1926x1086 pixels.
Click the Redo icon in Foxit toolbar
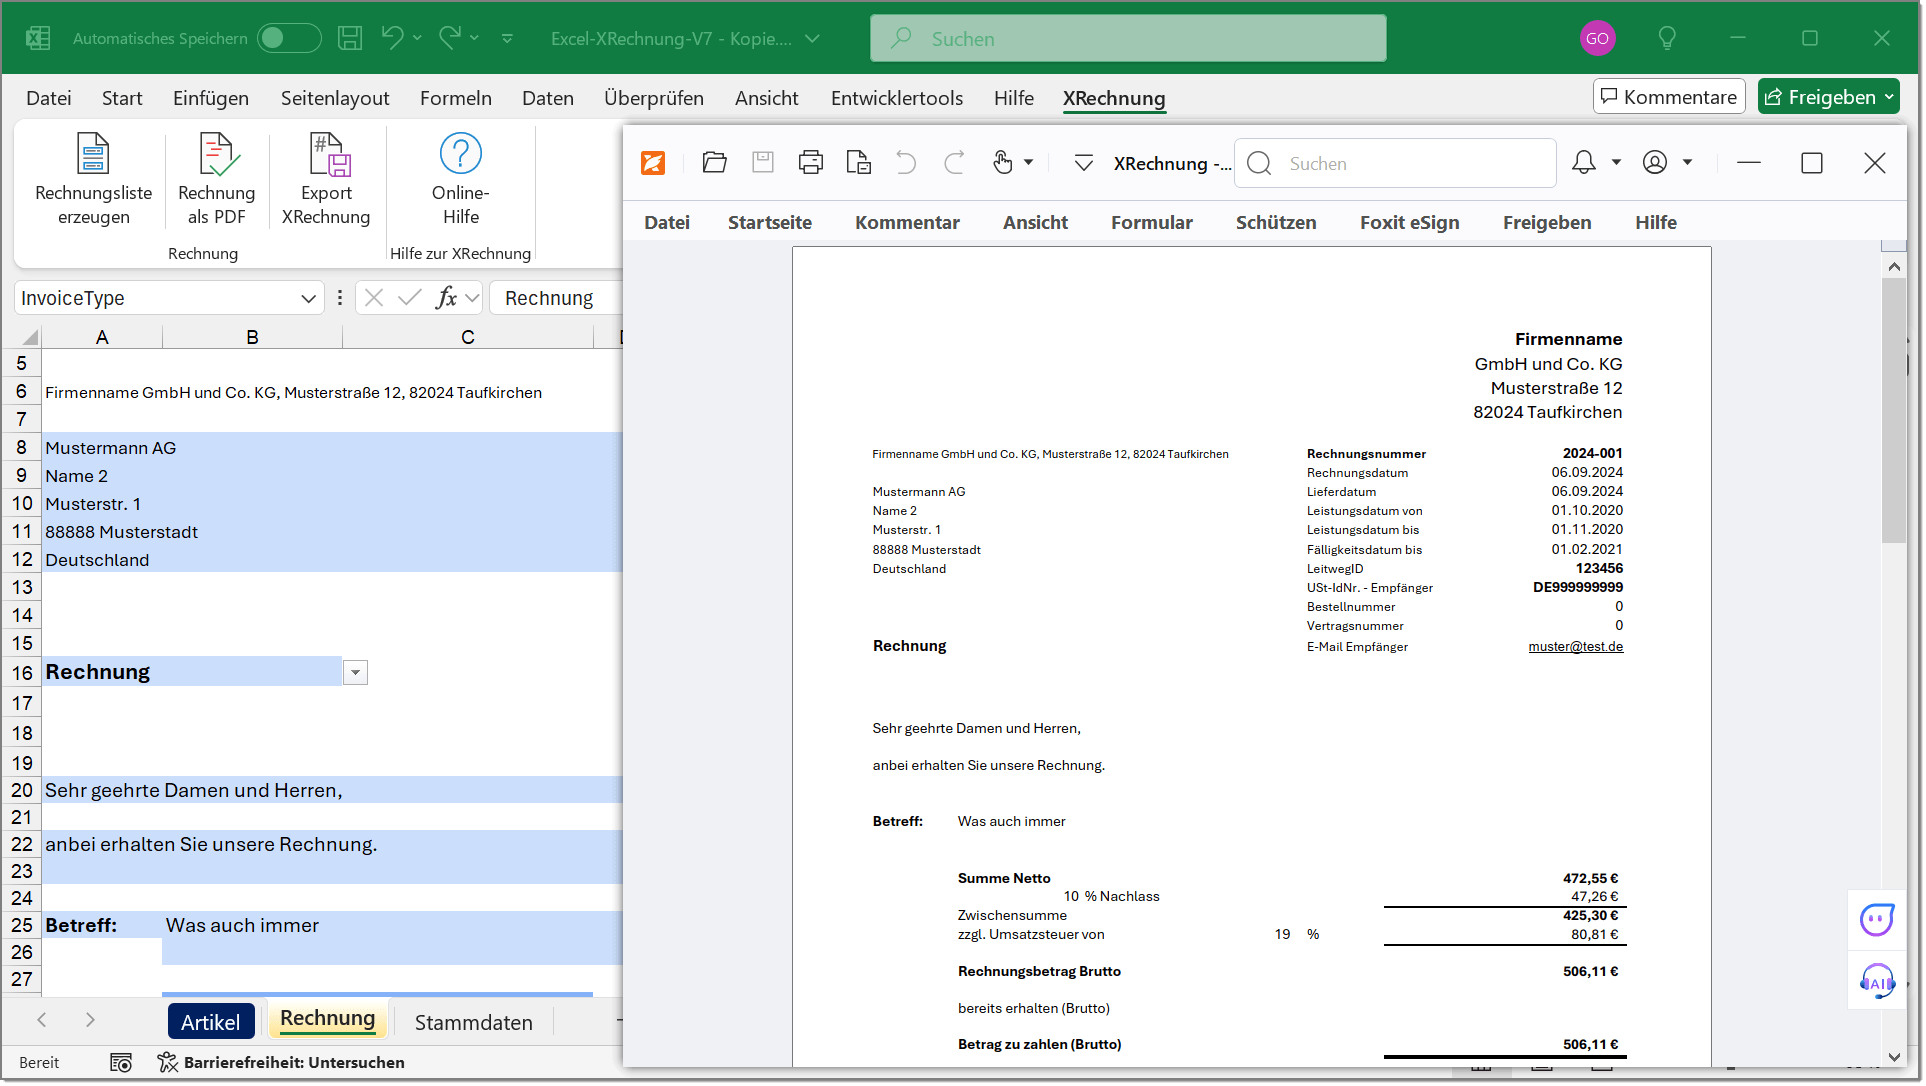954,162
